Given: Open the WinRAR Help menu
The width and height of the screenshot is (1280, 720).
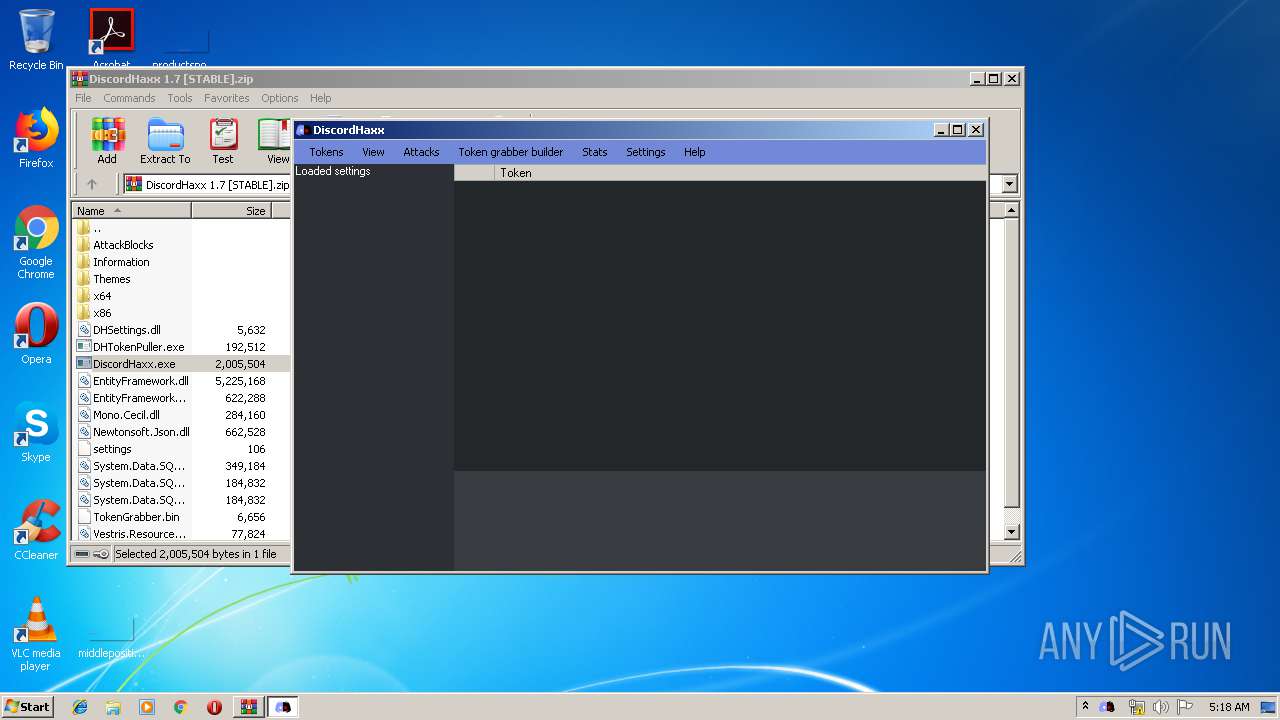Looking at the screenshot, I should [320, 98].
